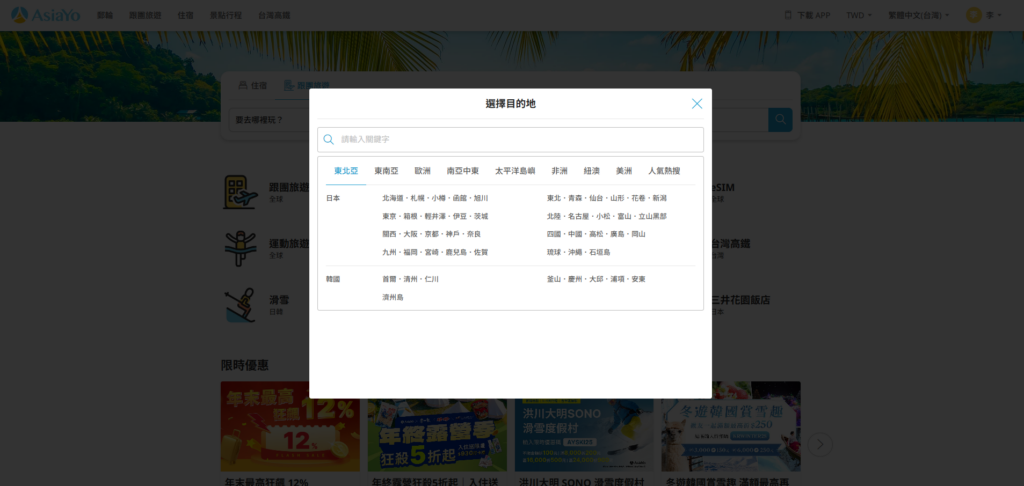1024x486 pixels.
Task: Open 景點行程 in the top navigation
Action: (x=226, y=15)
